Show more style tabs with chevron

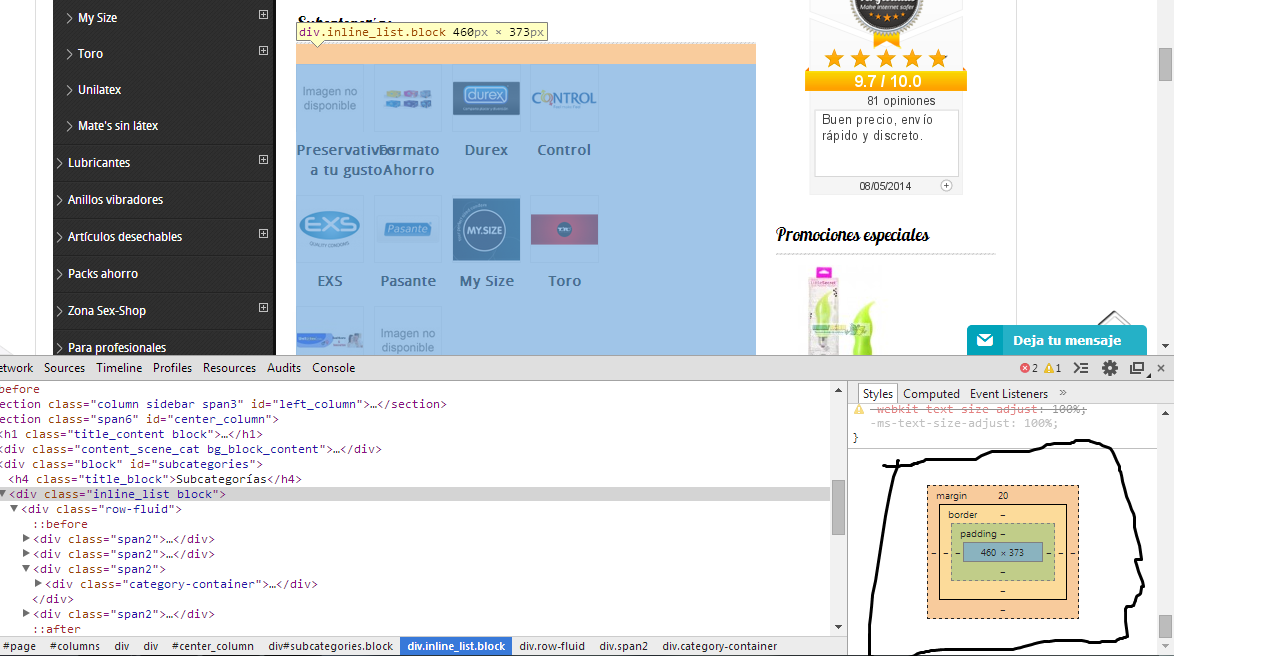[1063, 393]
